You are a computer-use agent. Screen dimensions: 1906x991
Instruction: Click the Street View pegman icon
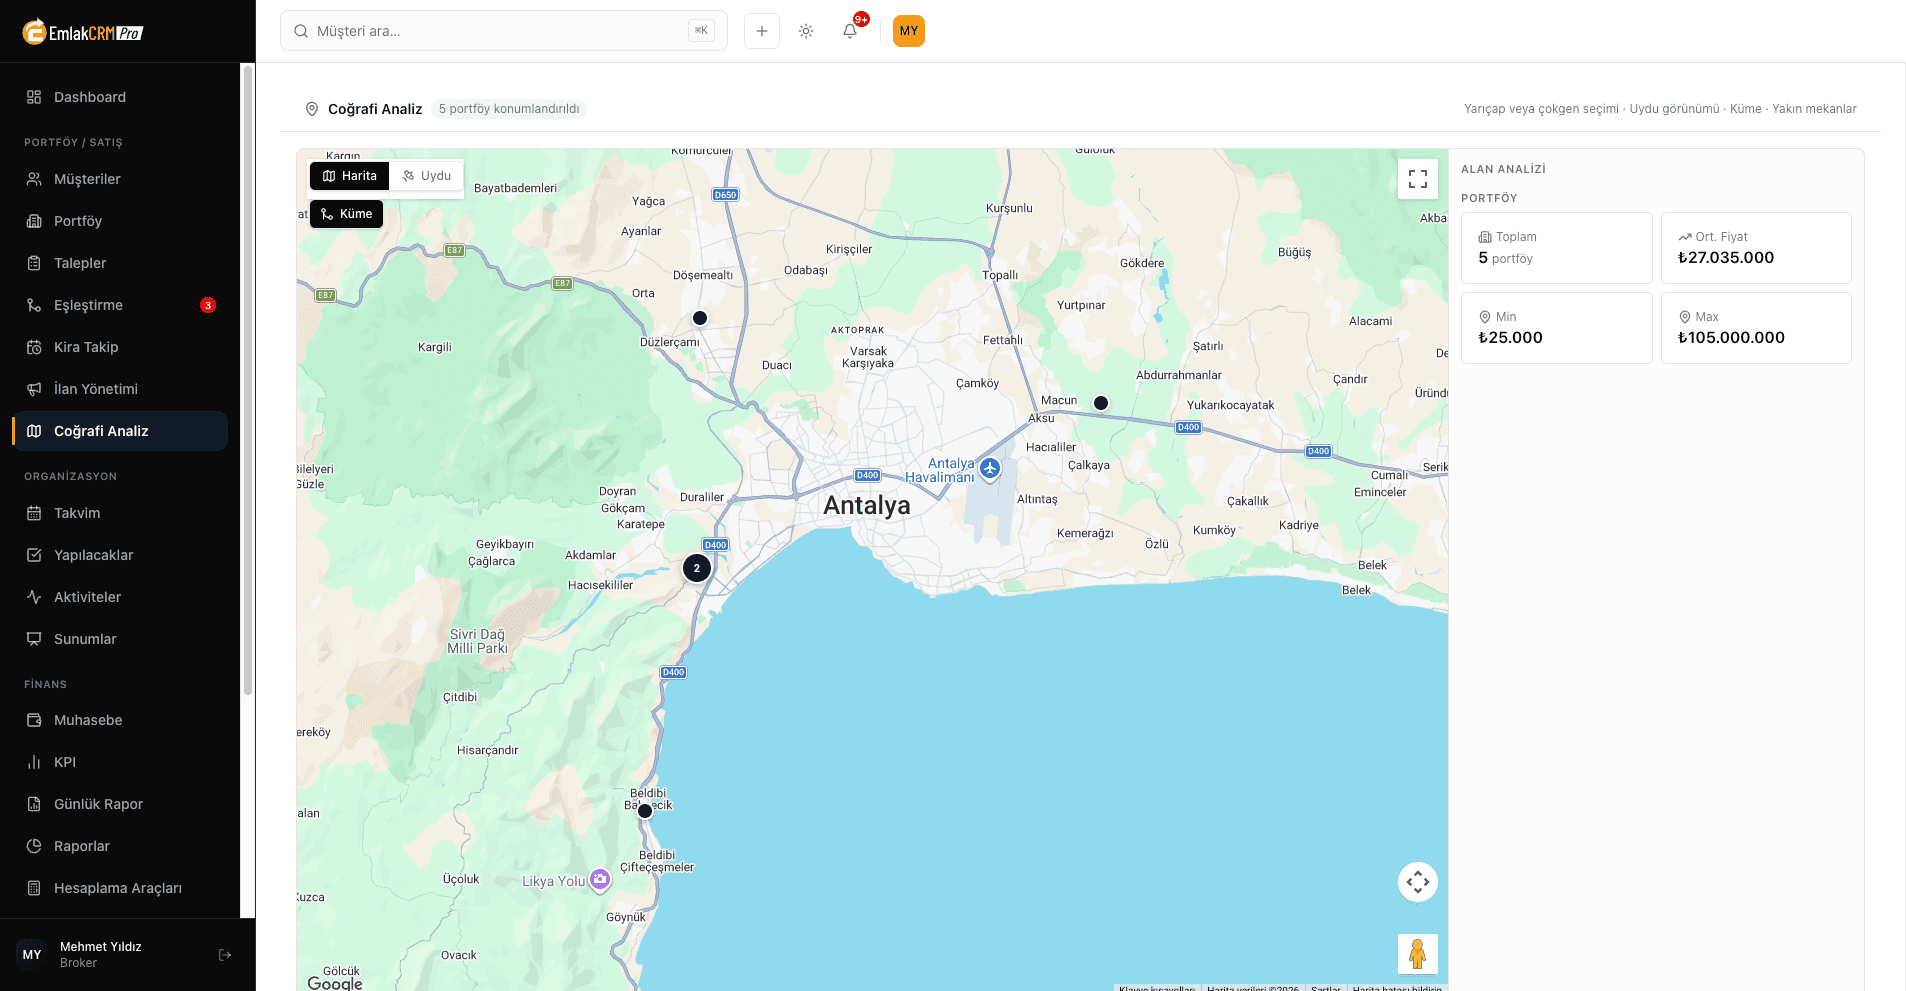[x=1418, y=954]
